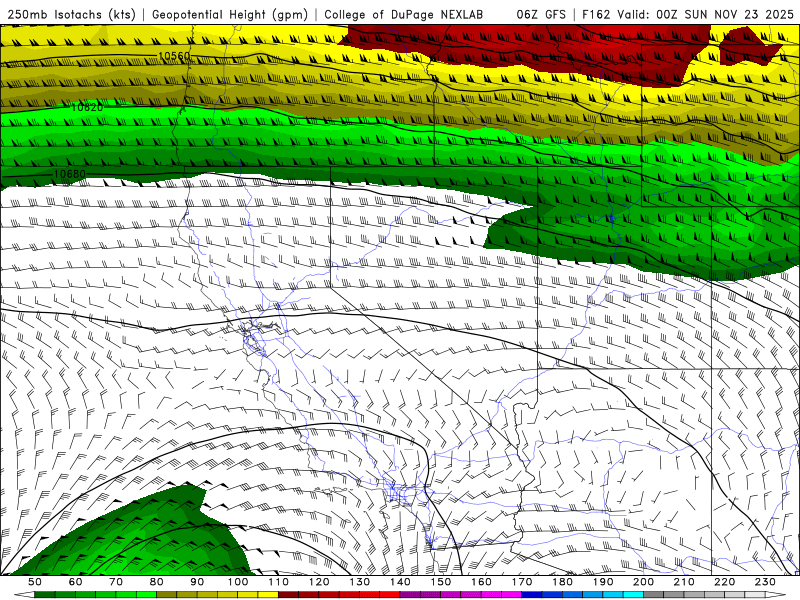
Task: Click the 110 value on the color scale
Action: [x=278, y=582]
